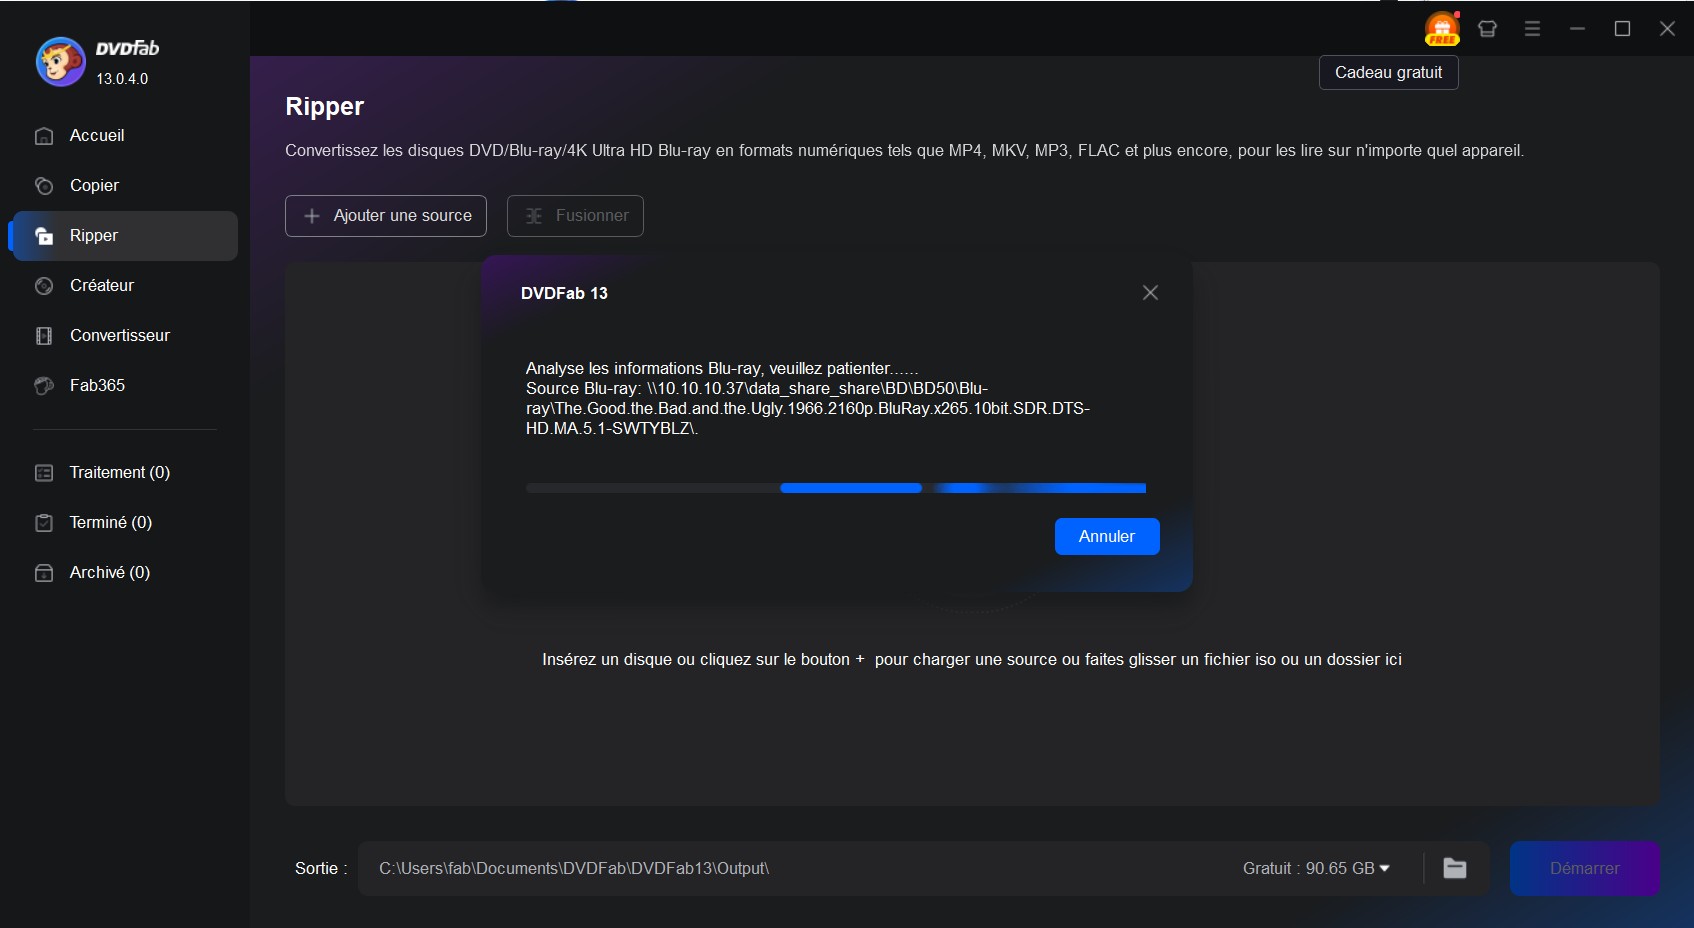
Task: Open the hamburger main menu
Action: click(1532, 29)
